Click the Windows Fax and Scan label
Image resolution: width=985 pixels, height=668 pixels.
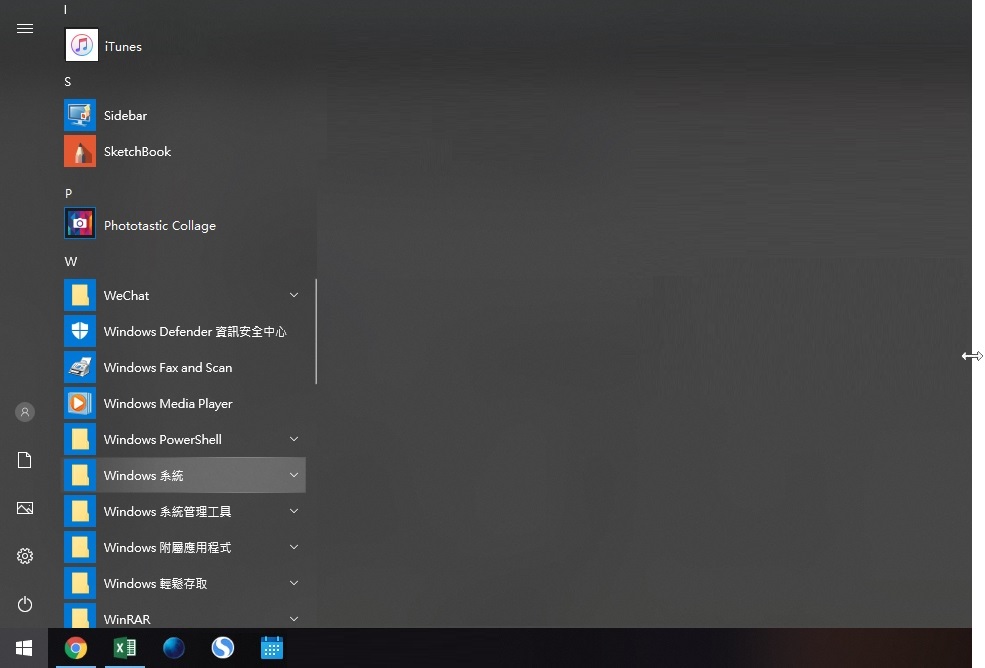pyautogui.click(x=168, y=368)
